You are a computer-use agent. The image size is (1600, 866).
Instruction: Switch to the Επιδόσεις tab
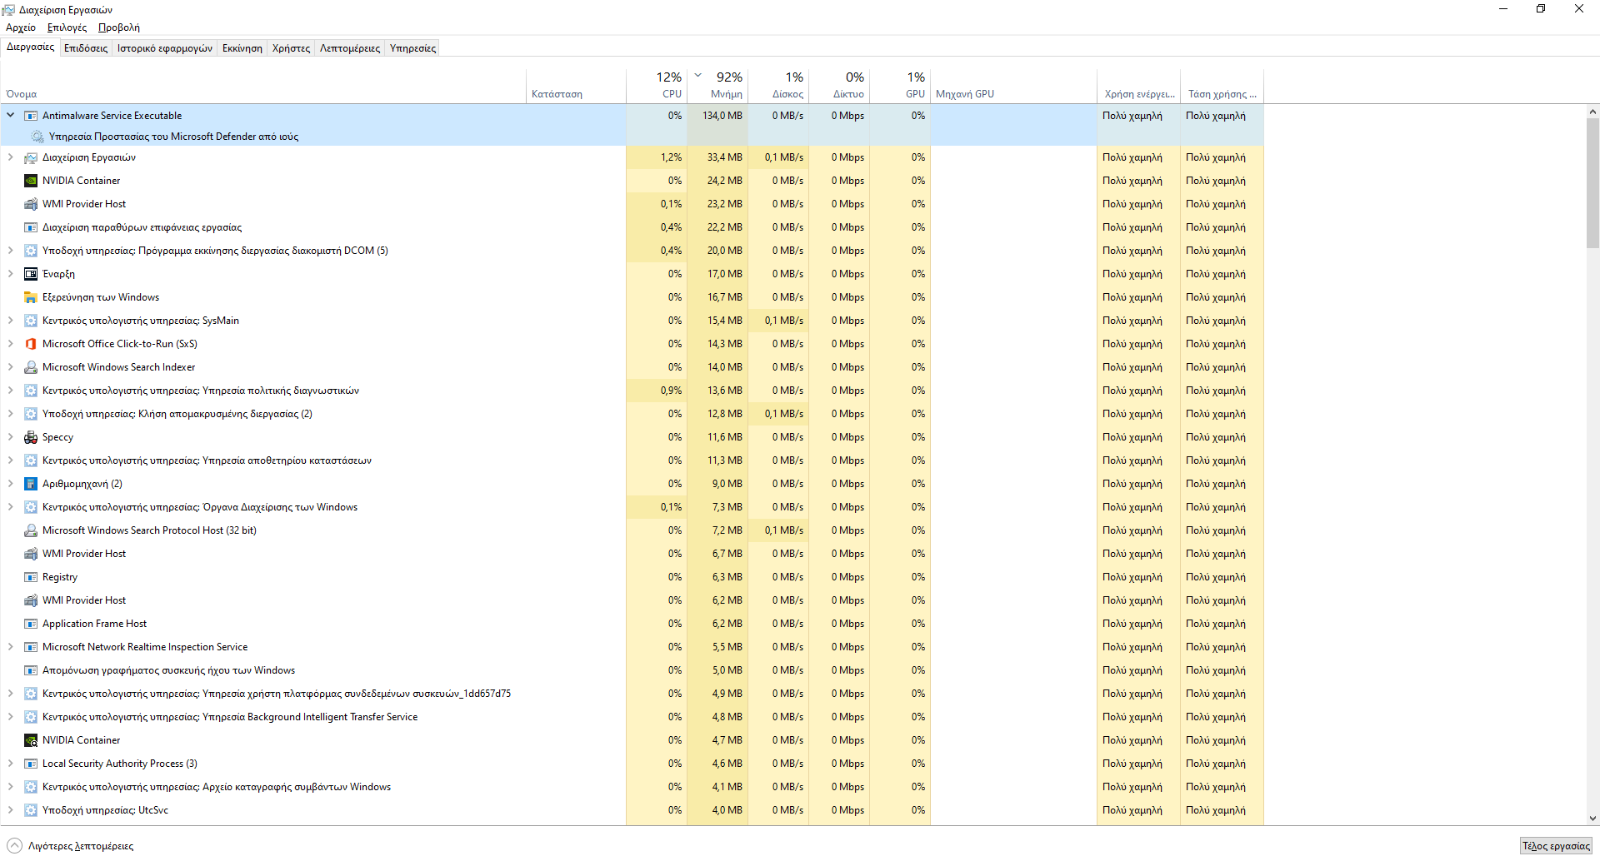[86, 48]
